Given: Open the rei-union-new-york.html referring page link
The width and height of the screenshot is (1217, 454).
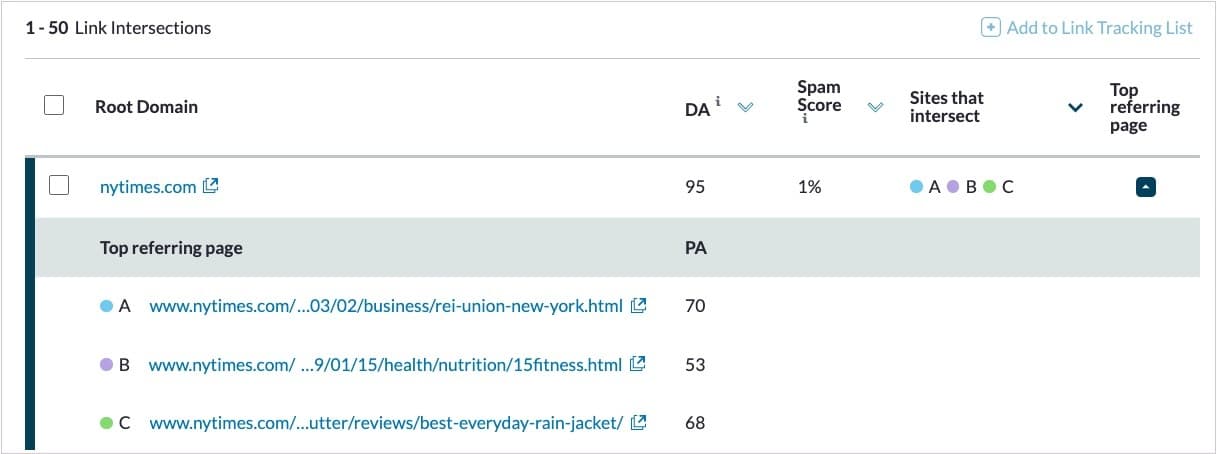Looking at the screenshot, I should pos(386,306).
